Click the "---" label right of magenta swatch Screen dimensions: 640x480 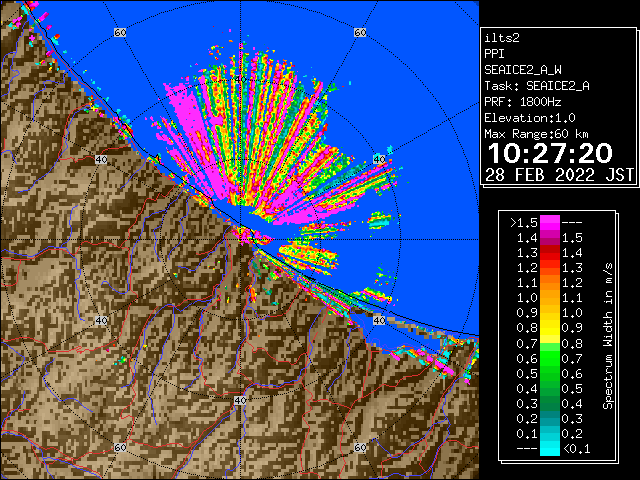(x=572, y=223)
